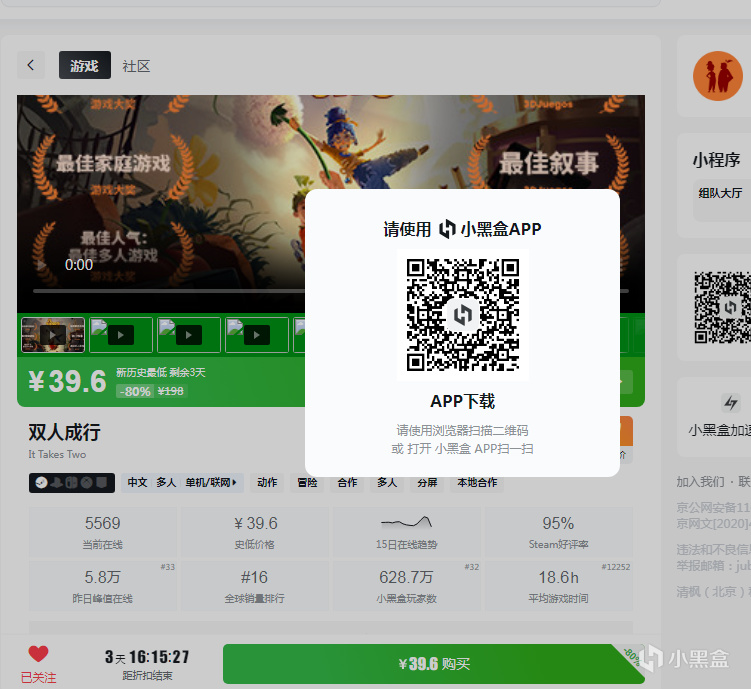The width and height of the screenshot is (751, 689).
Task: Click the 5569 当前在线 stat
Action: [x=102, y=533]
